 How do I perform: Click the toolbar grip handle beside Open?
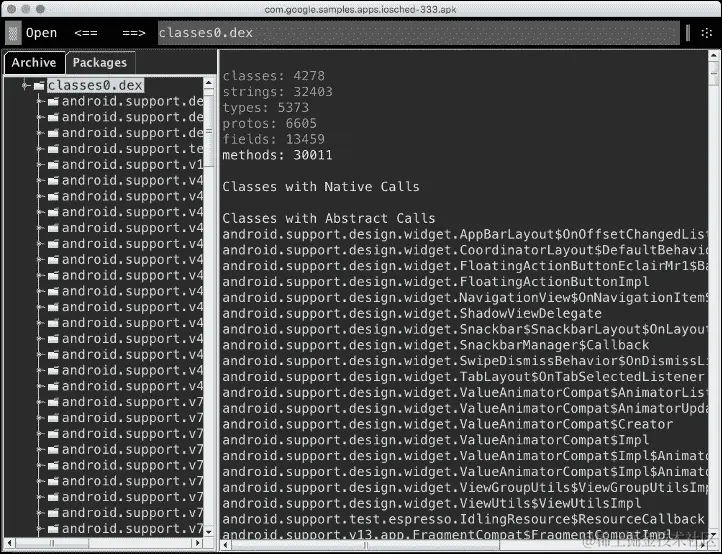coord(13,33)
